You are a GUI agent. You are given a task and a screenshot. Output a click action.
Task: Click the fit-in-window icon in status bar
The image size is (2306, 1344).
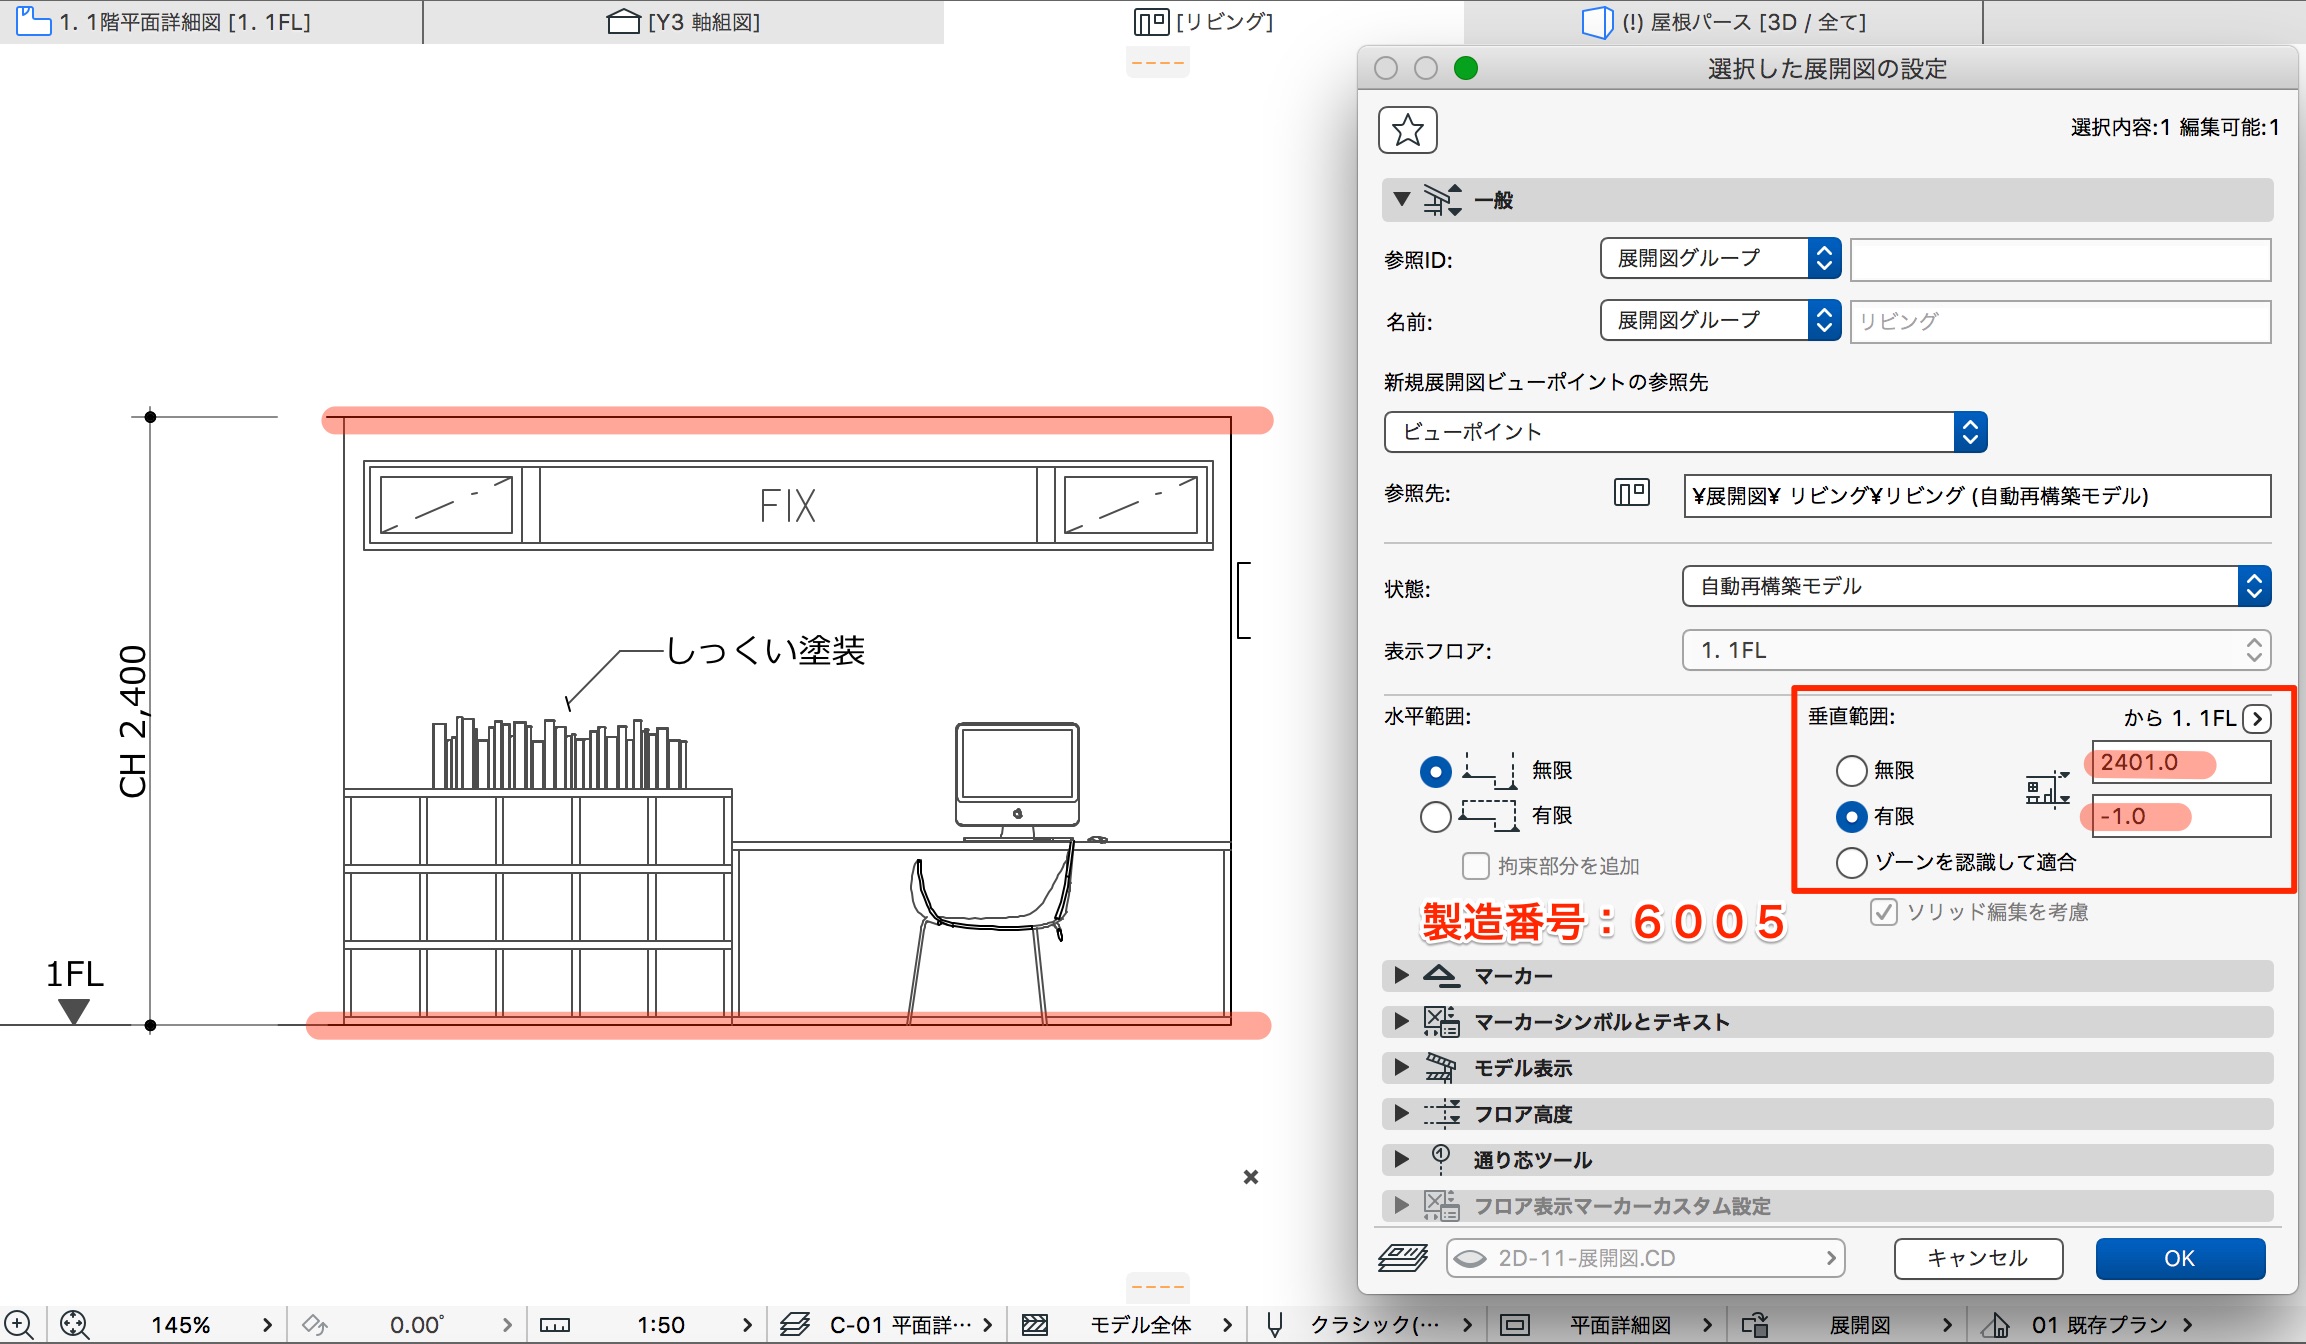click(x=74, y=1325)
